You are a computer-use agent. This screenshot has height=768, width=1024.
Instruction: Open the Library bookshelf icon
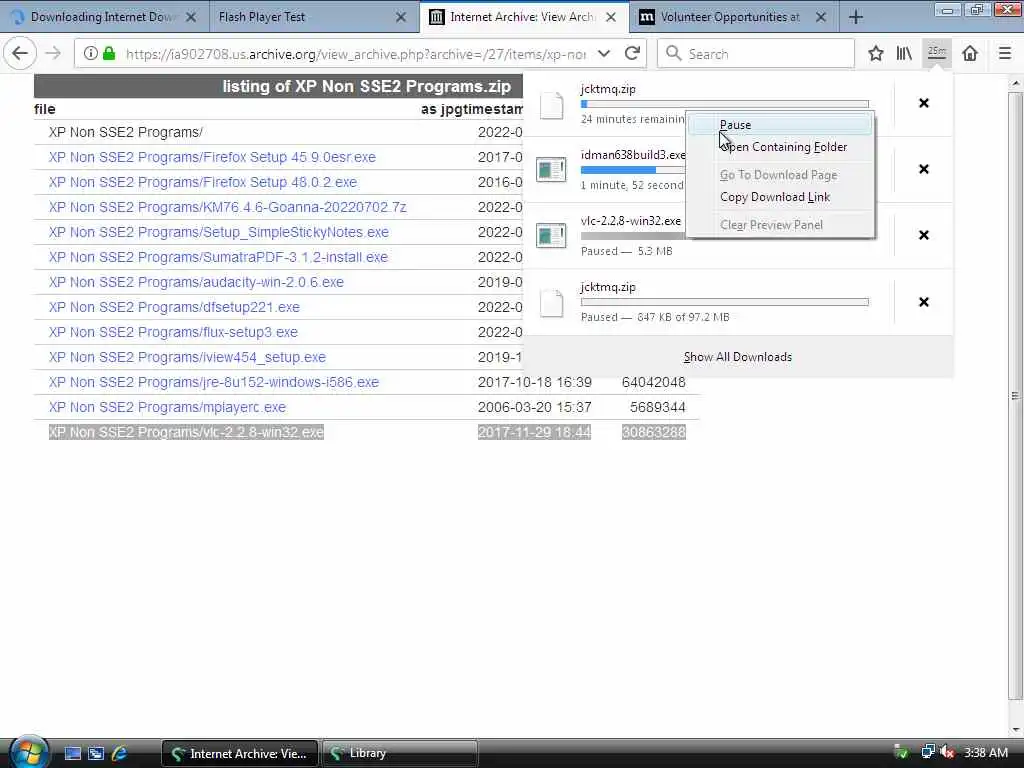pyautogui.click(x=904, y=54)
